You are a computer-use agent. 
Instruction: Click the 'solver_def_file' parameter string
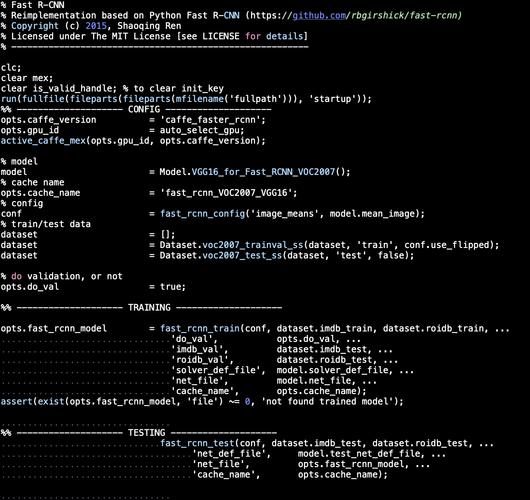[x=218, y=370]
